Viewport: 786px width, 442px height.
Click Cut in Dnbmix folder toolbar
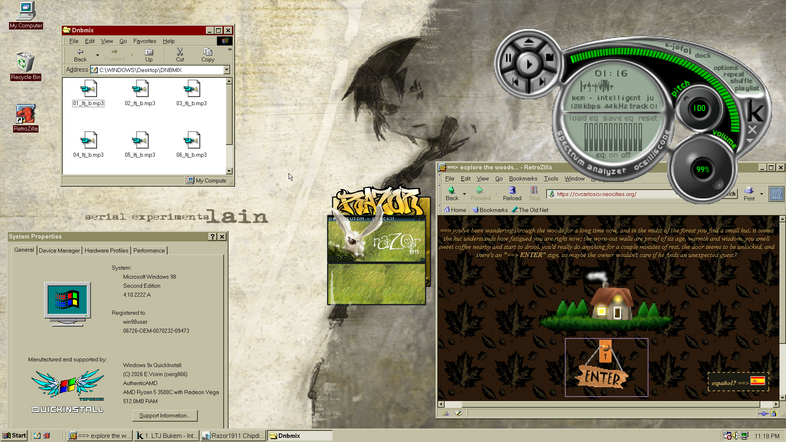click(x=180, y=55)
